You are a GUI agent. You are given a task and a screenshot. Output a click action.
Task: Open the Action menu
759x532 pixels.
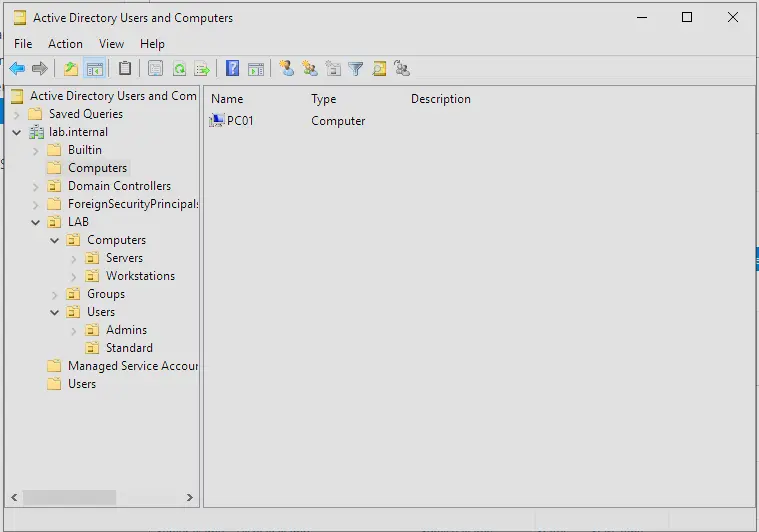pyautogui.click(x=65, y=44)
